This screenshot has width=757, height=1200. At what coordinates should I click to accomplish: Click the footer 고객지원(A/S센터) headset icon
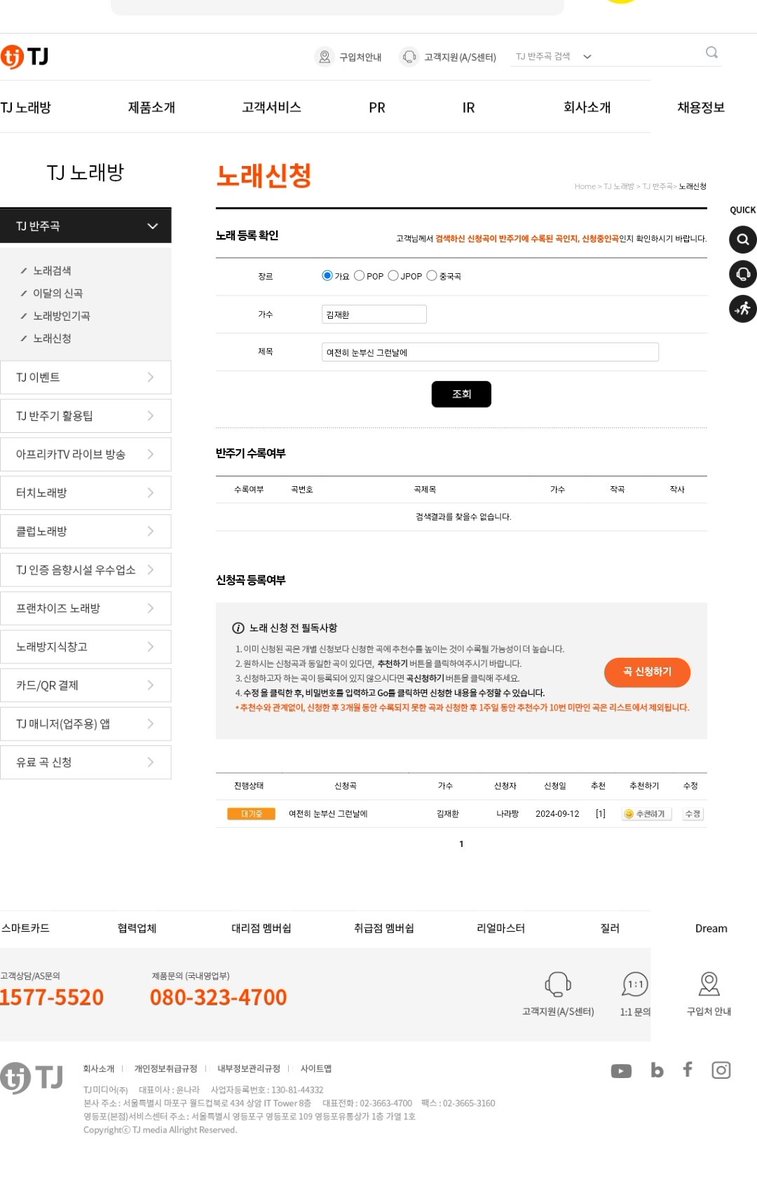point(558,984)
